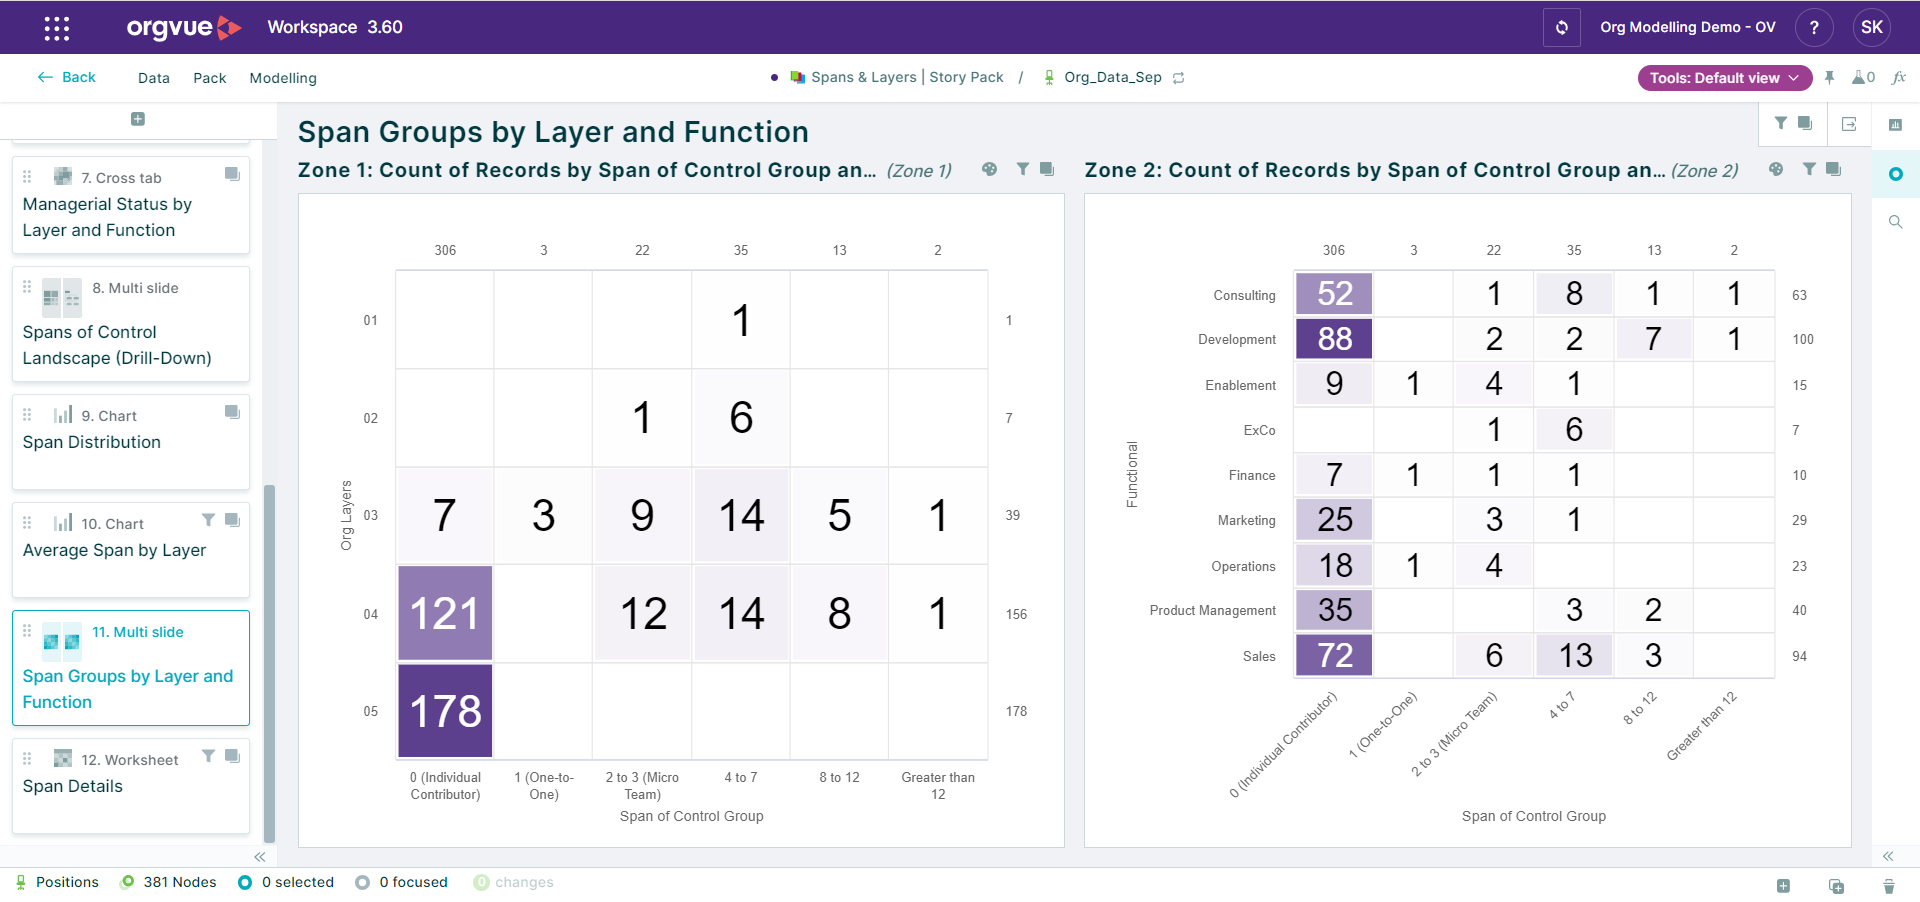Toggle the 0 selected indicator
Screen dimensions: 1920x902
286,882
